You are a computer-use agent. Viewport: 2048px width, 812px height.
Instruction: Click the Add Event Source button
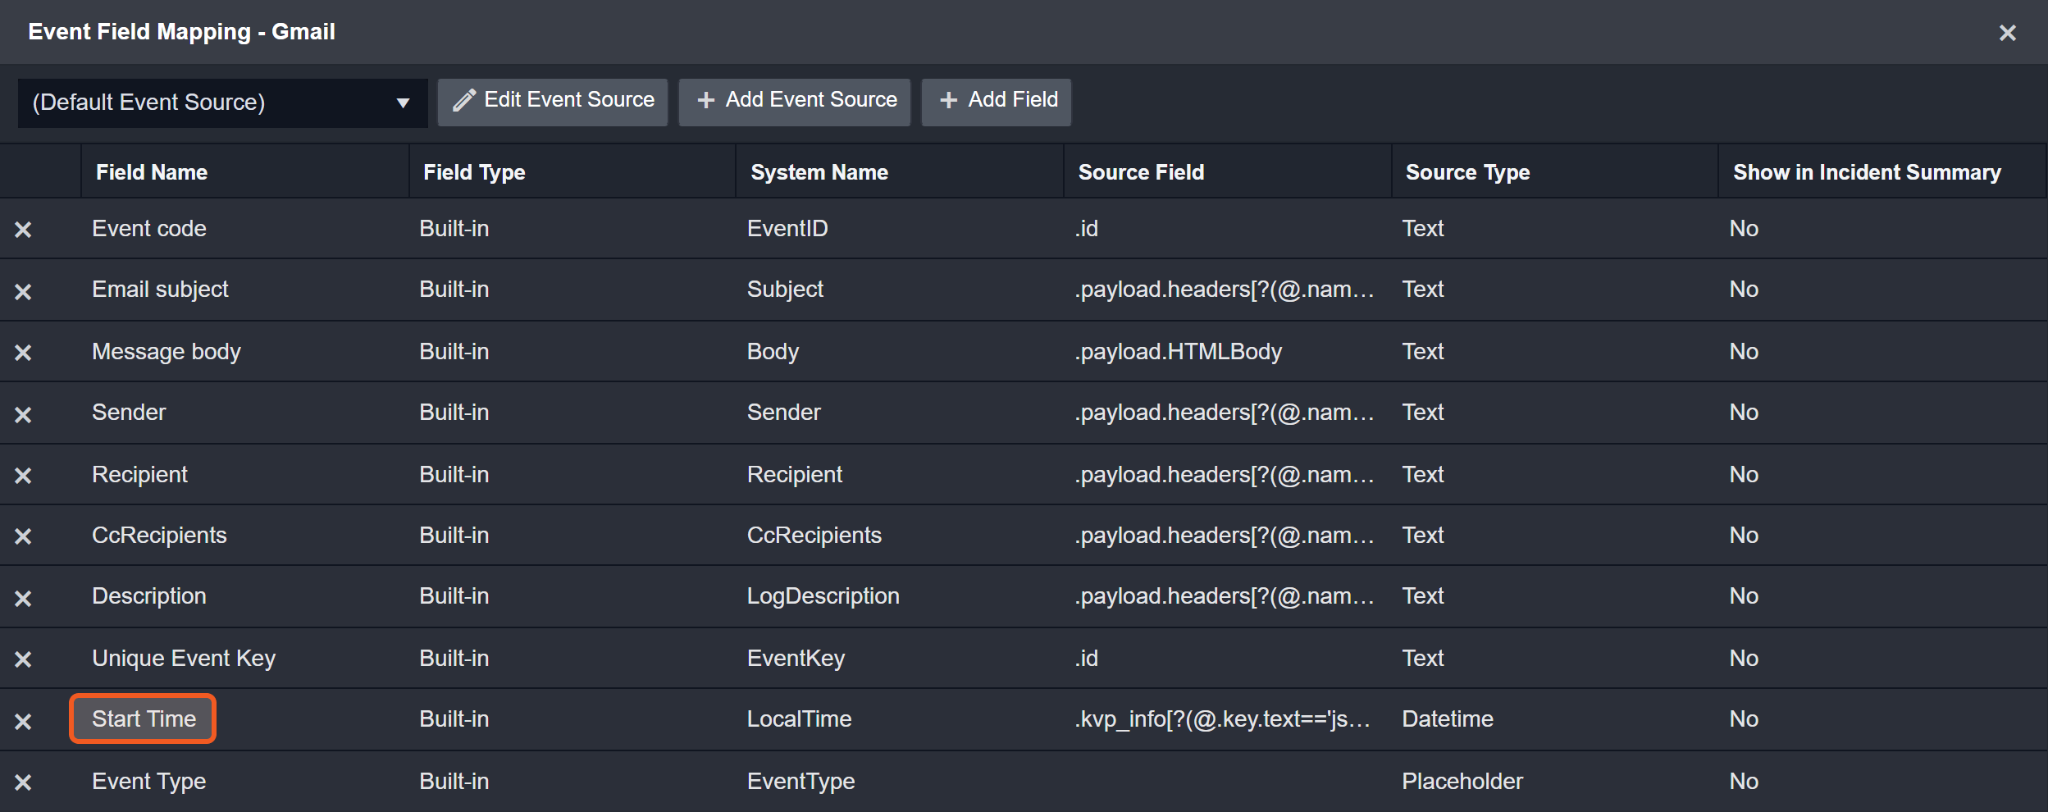point(795,101)
